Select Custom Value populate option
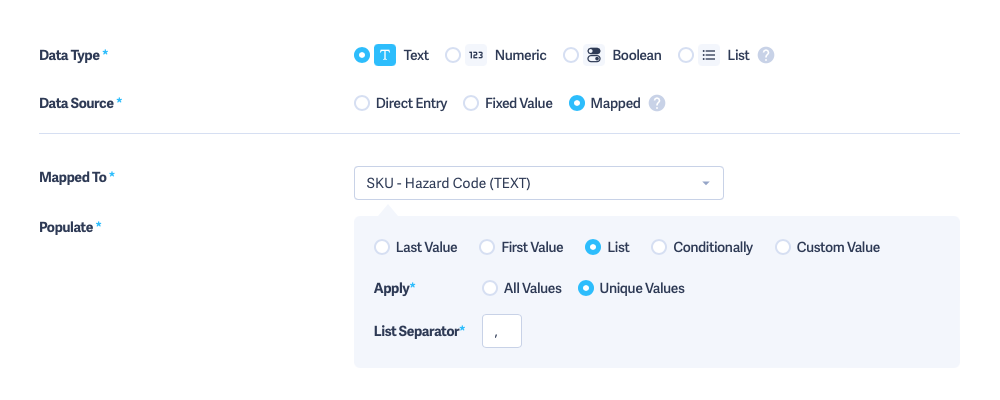The image size is (1000, 400). coord(783,248)
